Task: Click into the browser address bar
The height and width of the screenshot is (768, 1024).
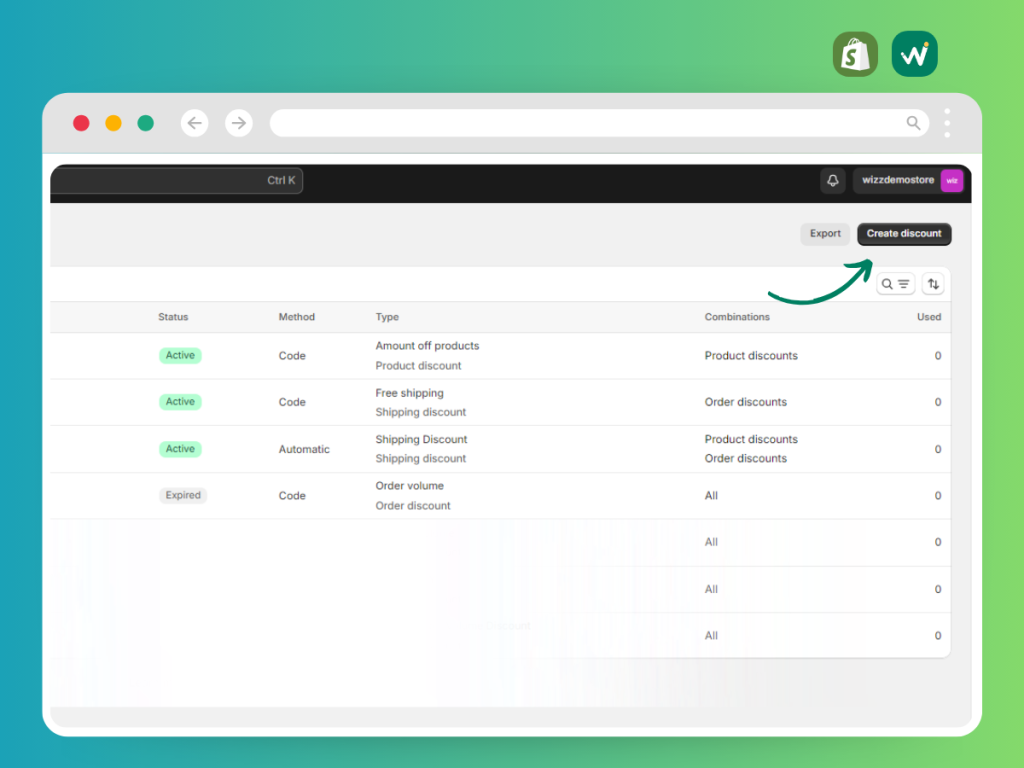Action: pos(599,123)
